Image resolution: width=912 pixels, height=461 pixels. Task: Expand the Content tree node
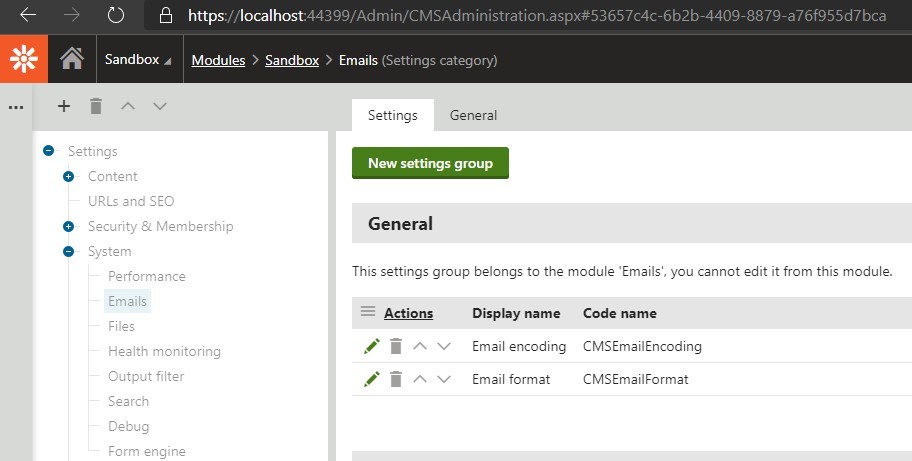click(69, 176)
